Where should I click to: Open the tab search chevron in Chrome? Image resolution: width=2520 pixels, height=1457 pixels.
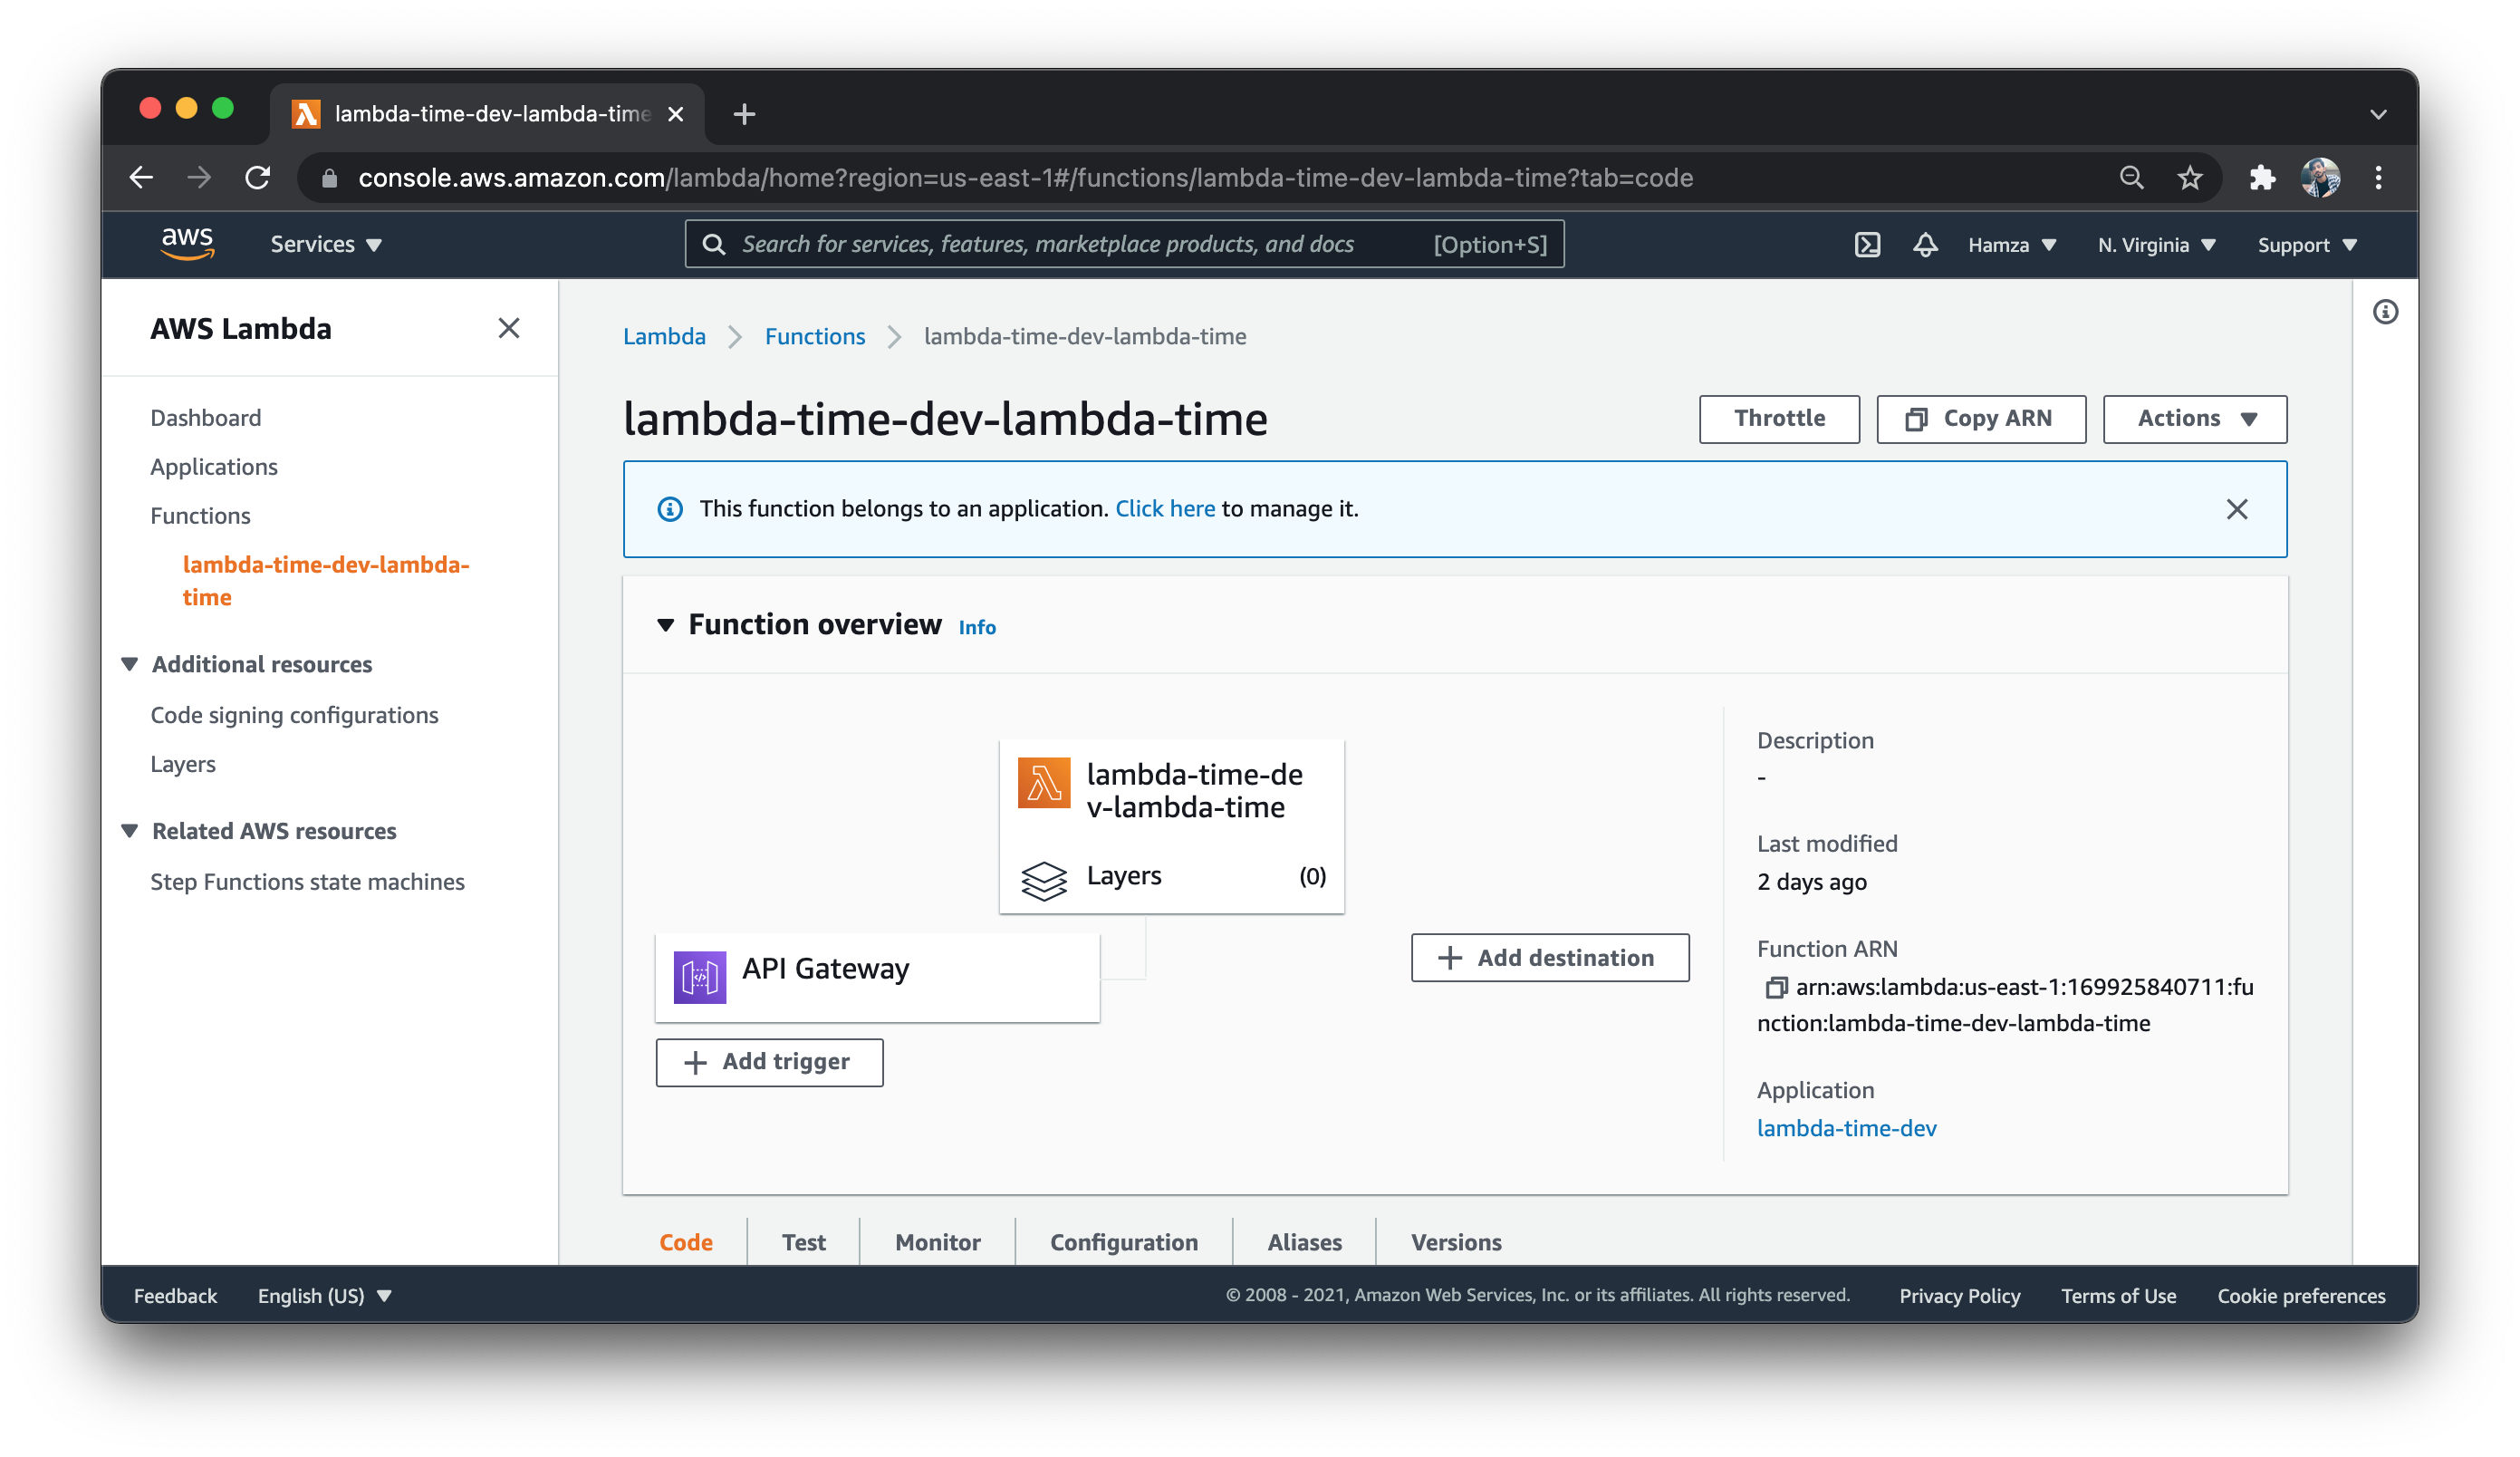(2379, 114)
